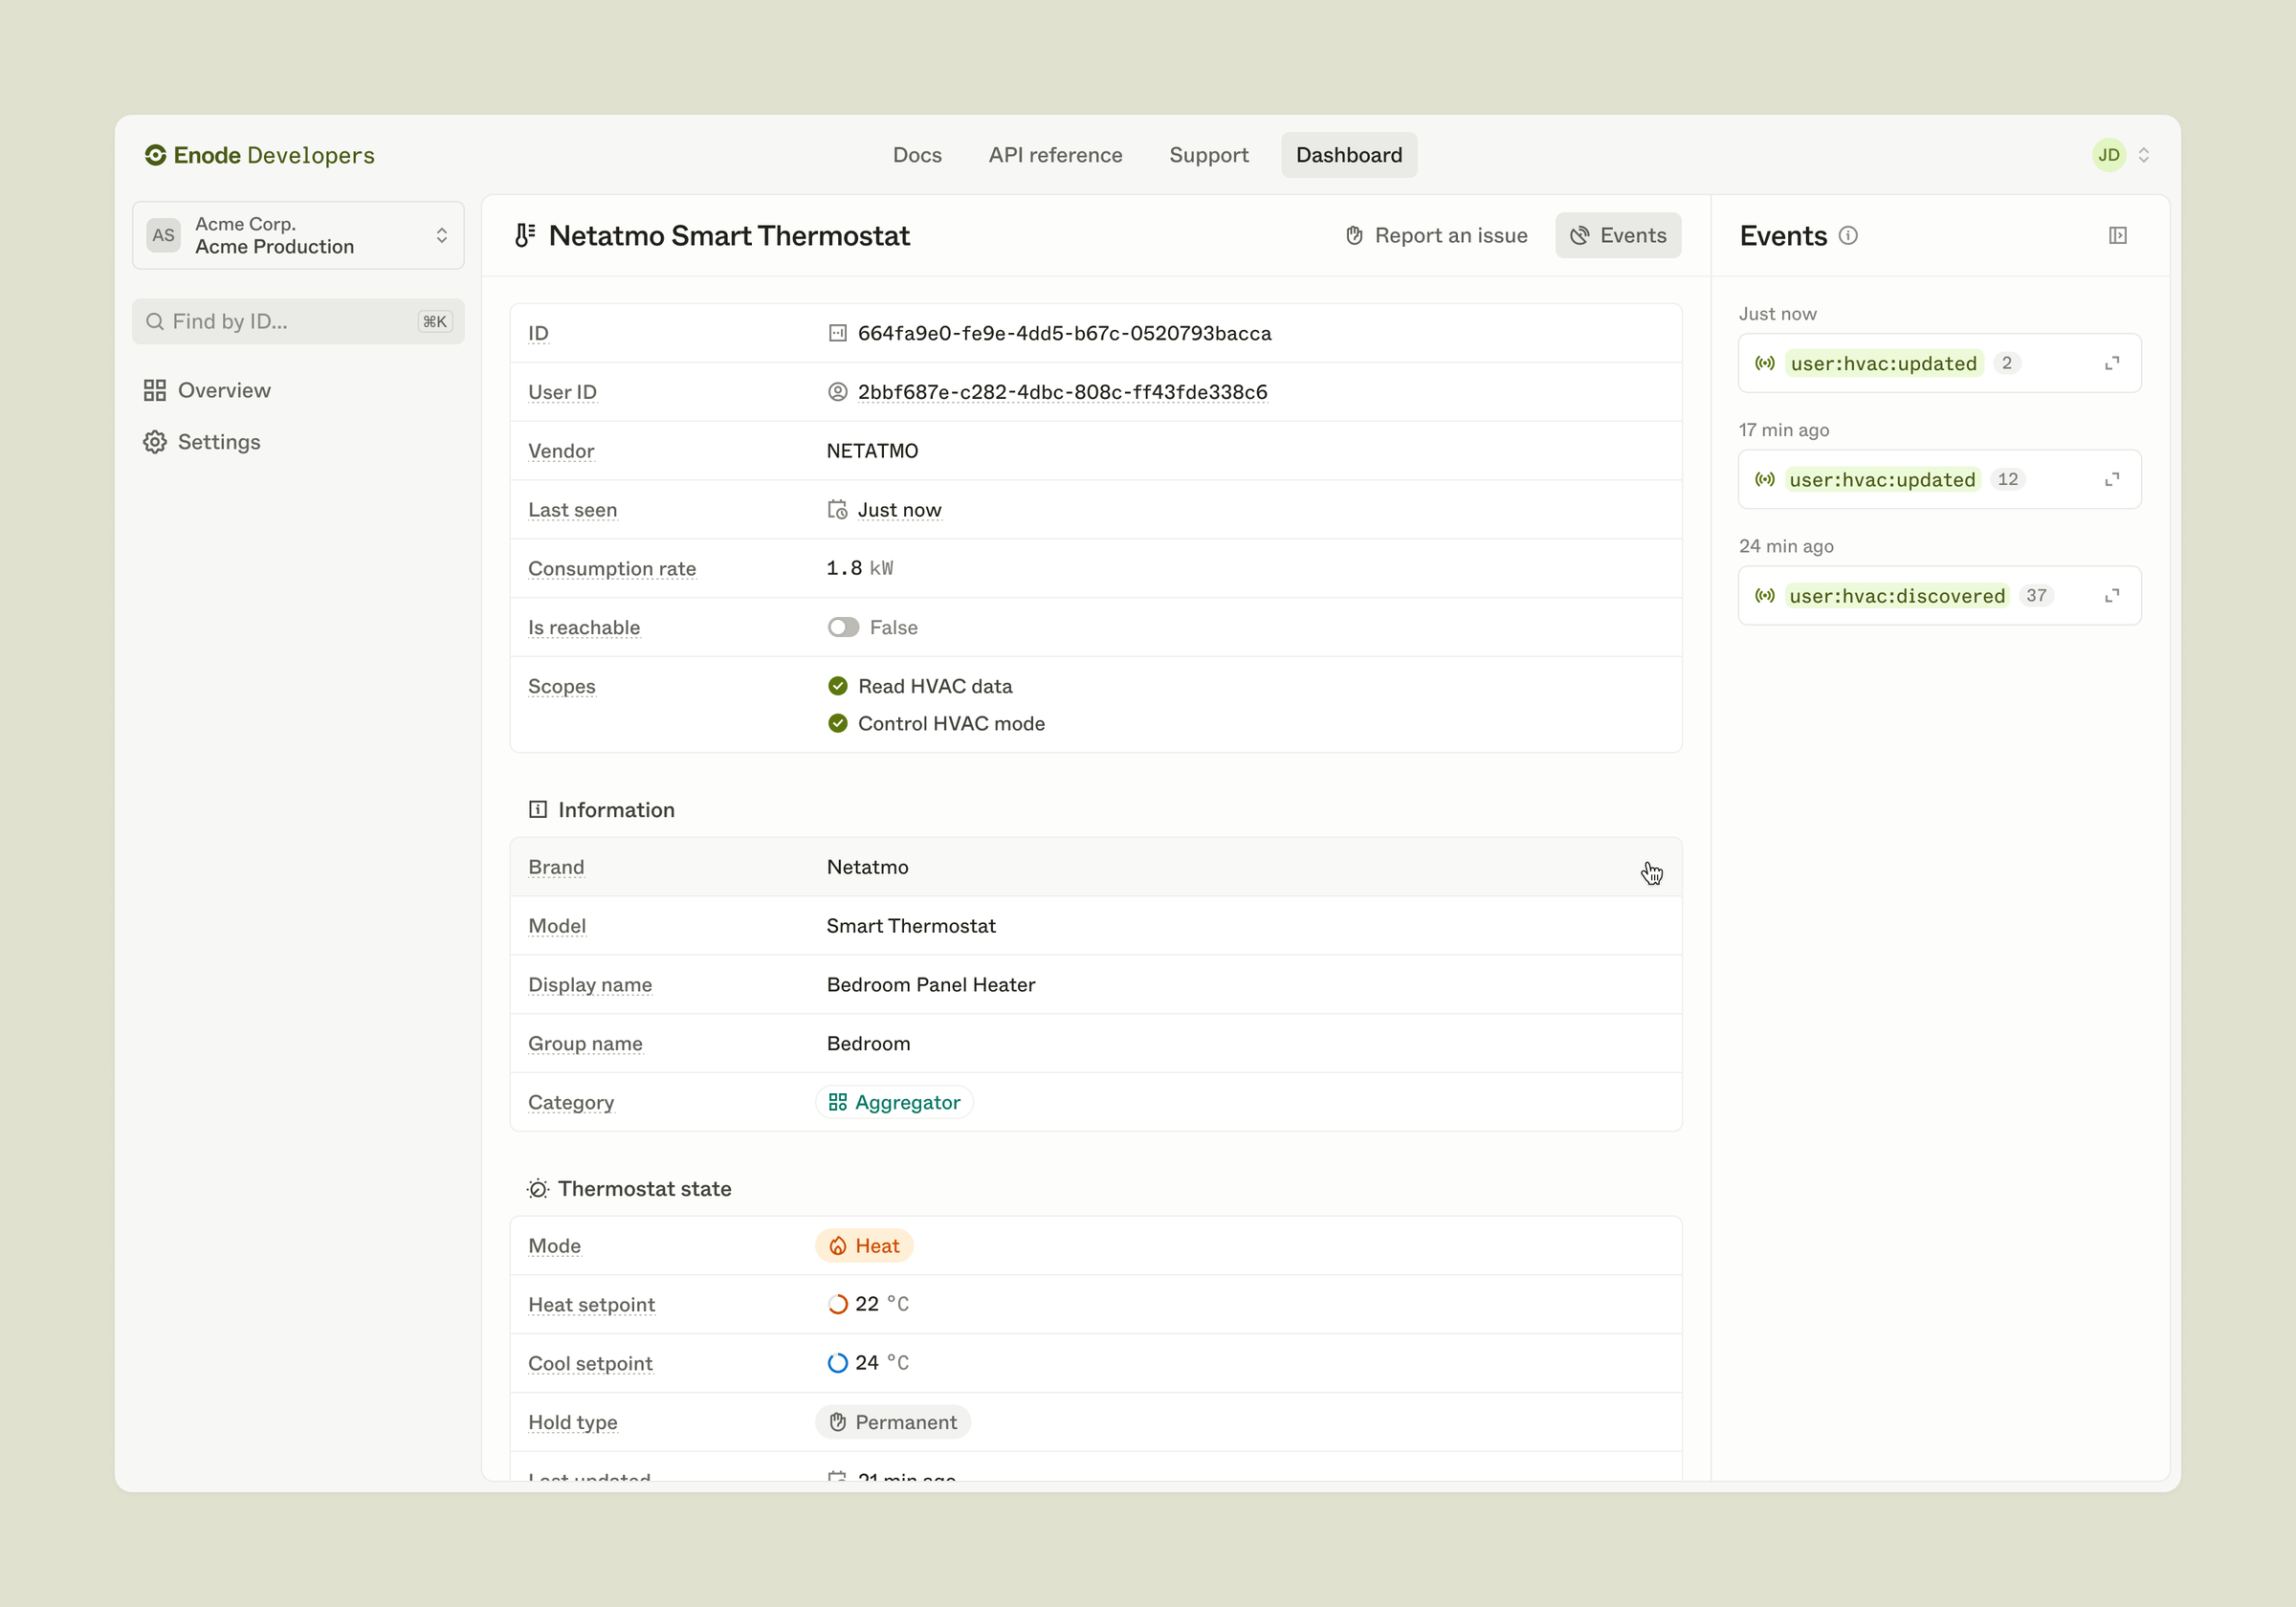Click the Events info icon

[x=1848, y=235]
